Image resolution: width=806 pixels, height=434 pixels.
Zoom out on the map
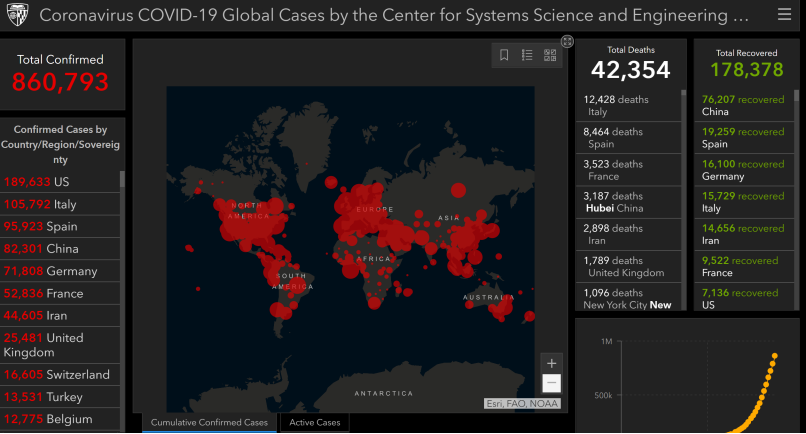click(551, 383)
